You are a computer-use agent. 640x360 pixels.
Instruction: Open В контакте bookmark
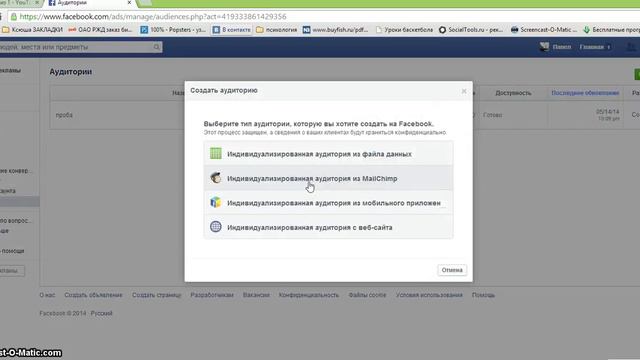(x=231, y=30)
